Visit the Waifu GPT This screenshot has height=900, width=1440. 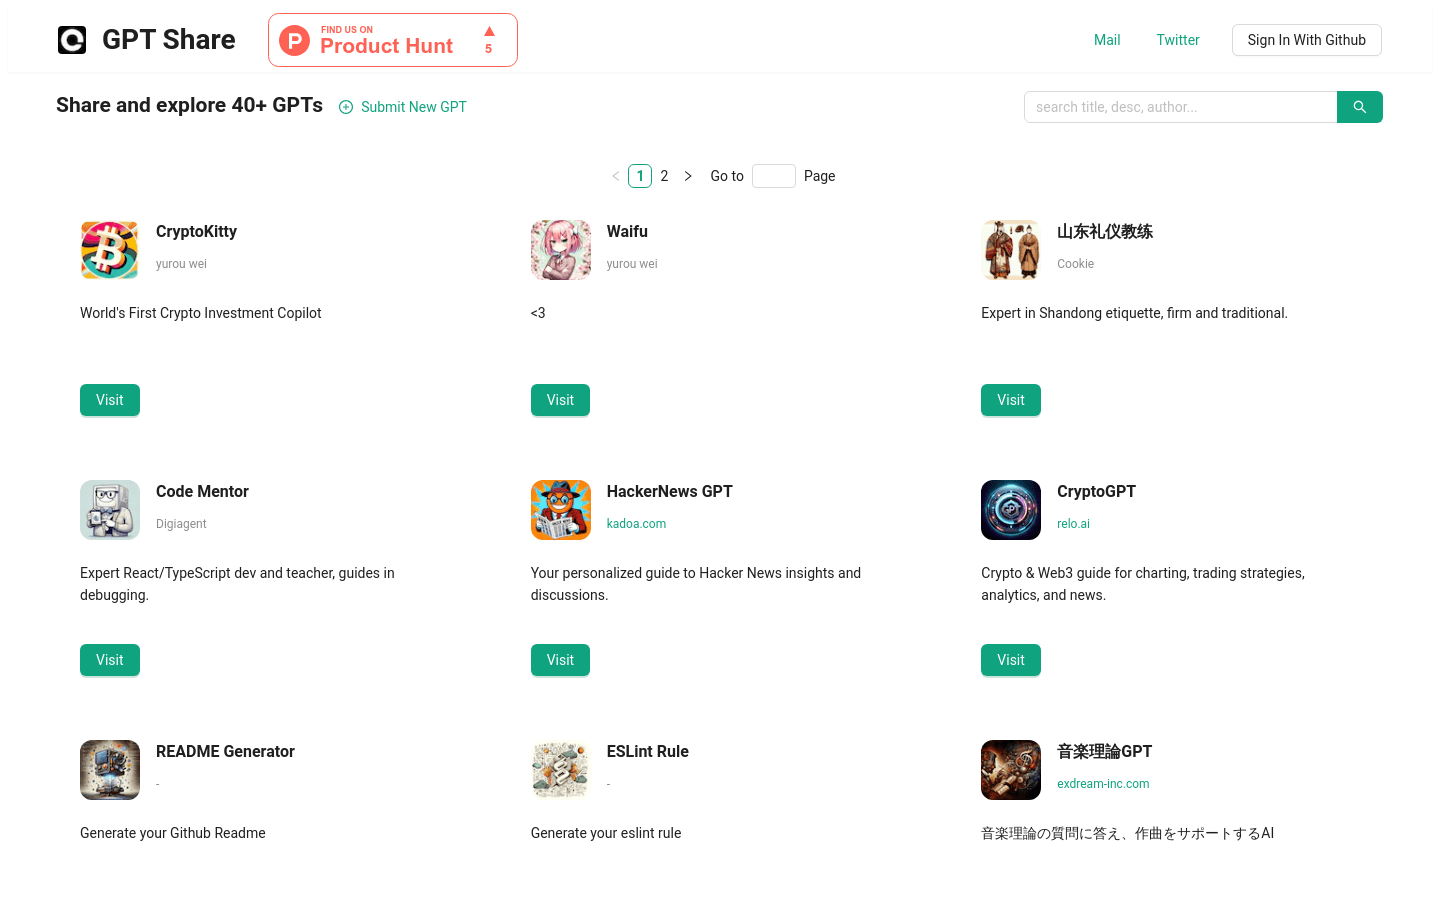(x=560, y=400)
